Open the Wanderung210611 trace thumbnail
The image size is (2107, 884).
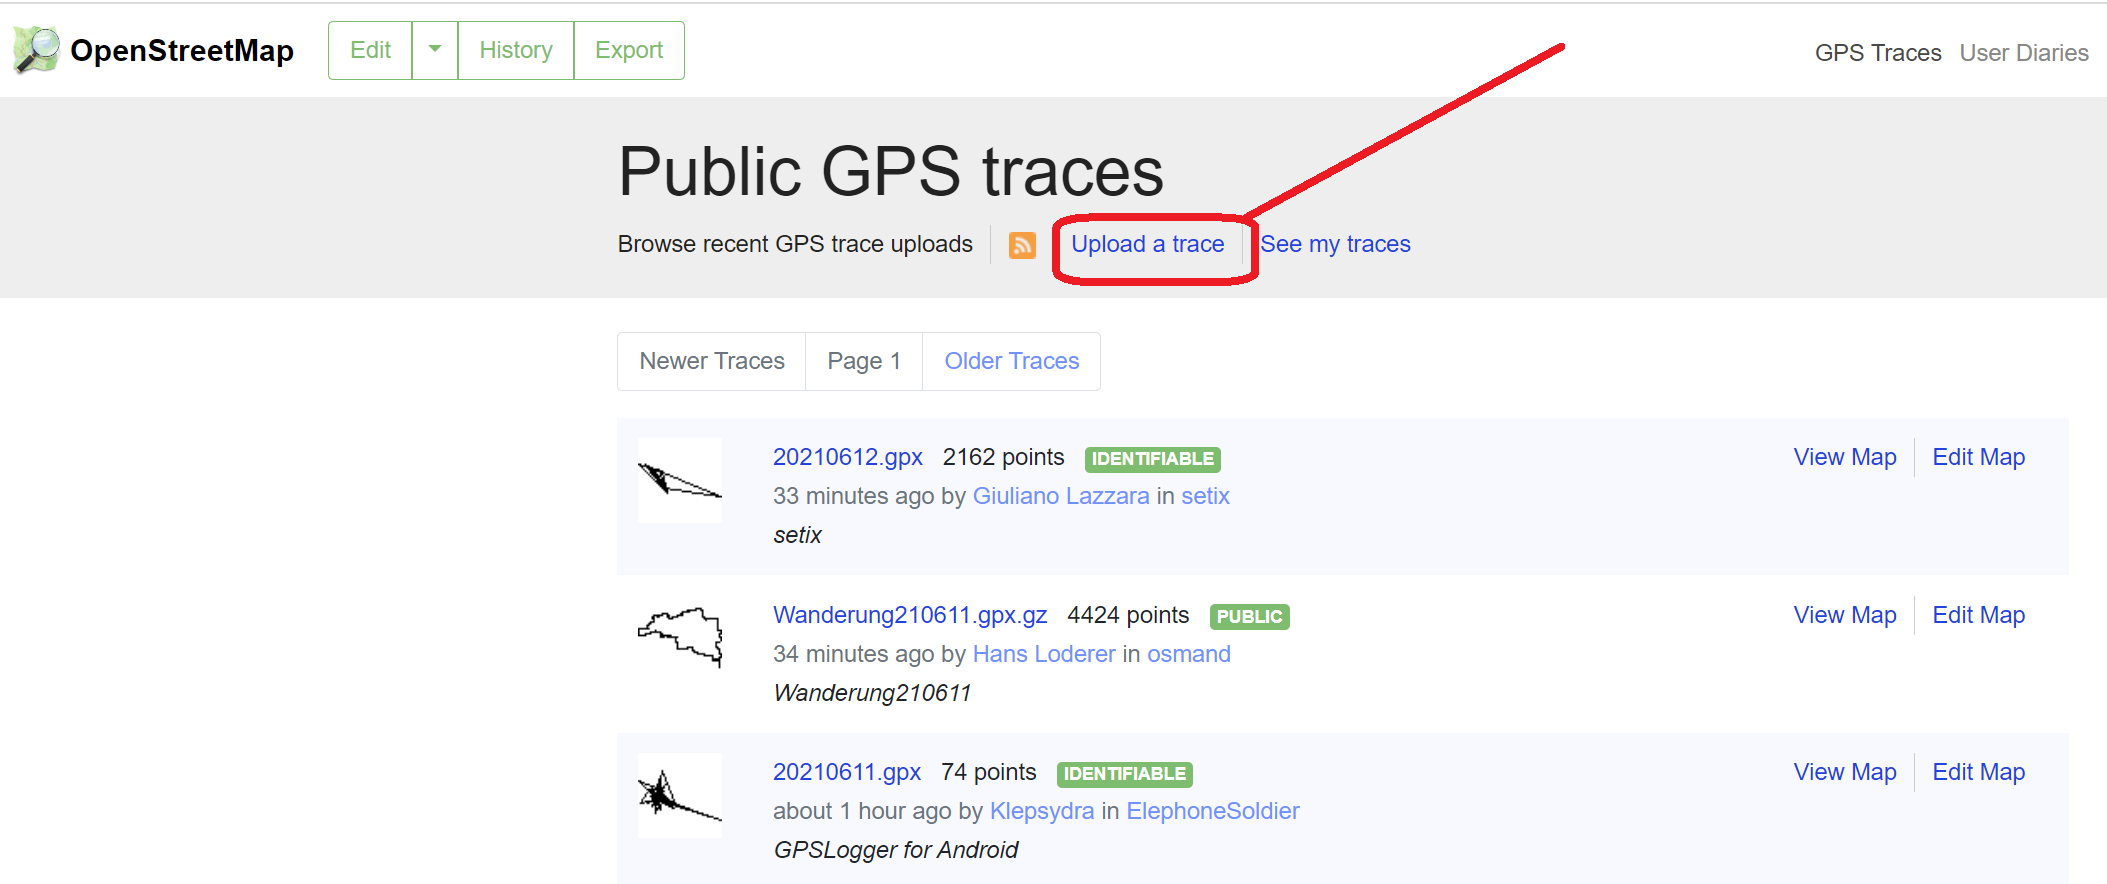coord(680,637)
